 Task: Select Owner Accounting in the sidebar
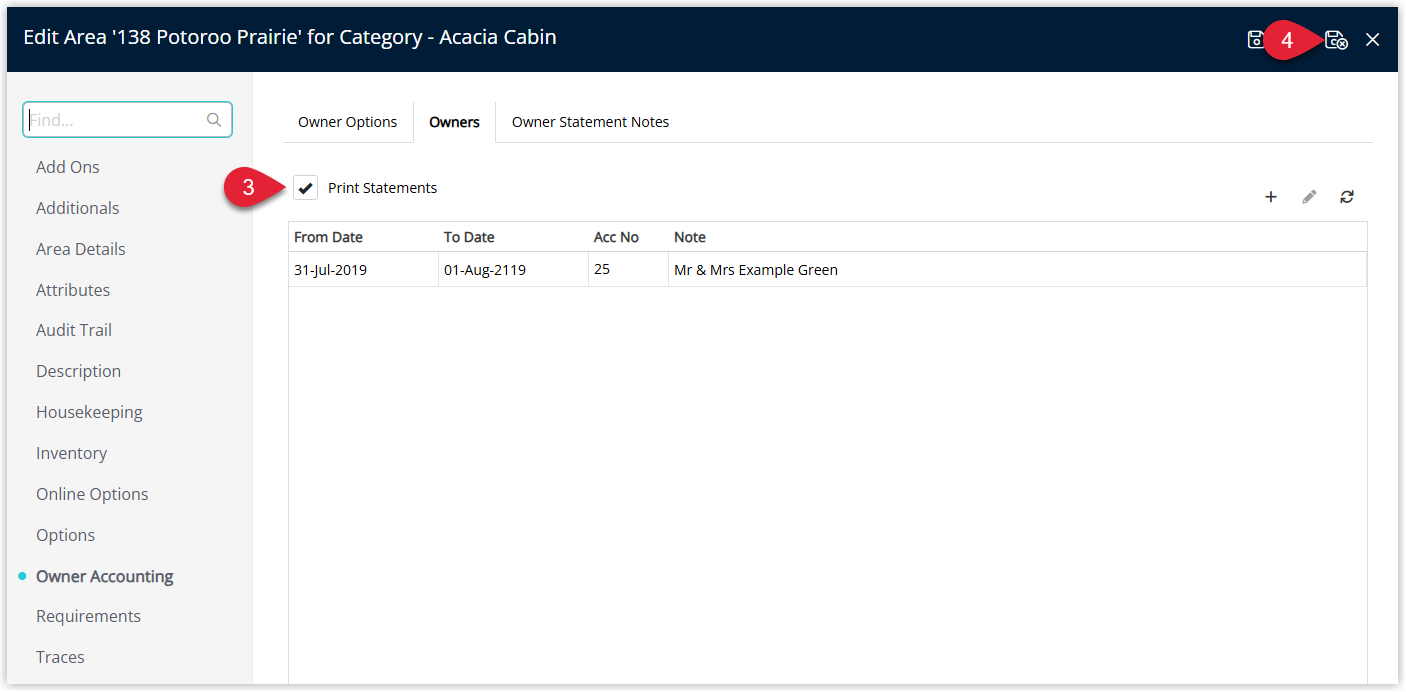(105, 576)
